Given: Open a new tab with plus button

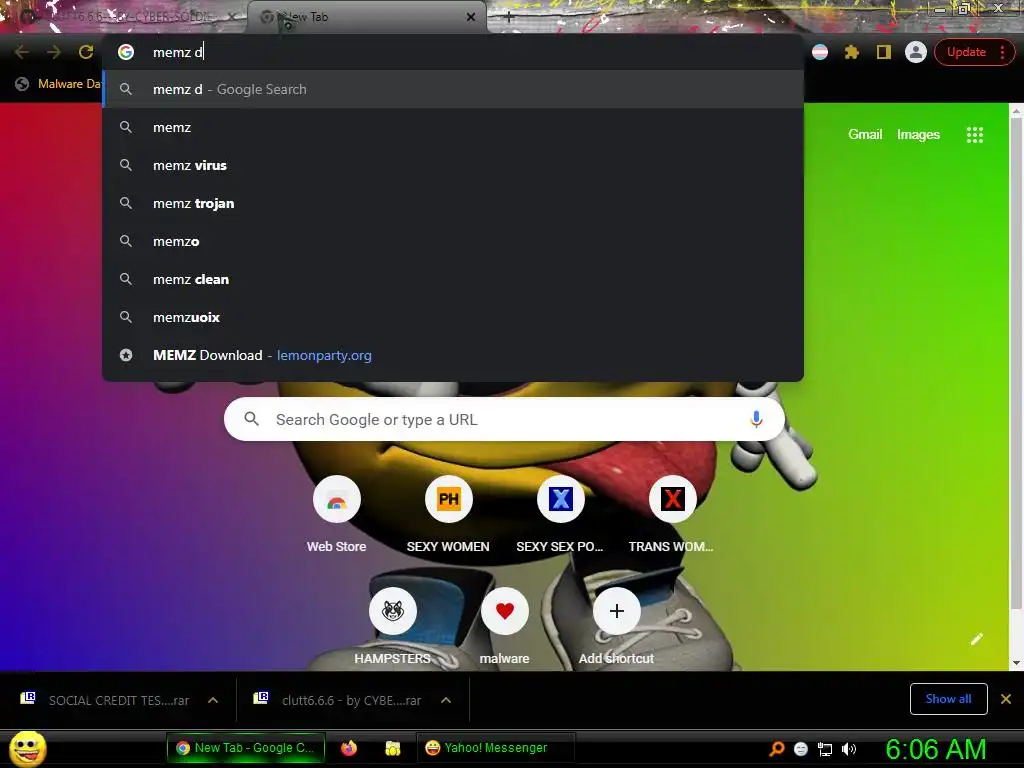Looking at the screenshot, I should (x=509, y=17).
